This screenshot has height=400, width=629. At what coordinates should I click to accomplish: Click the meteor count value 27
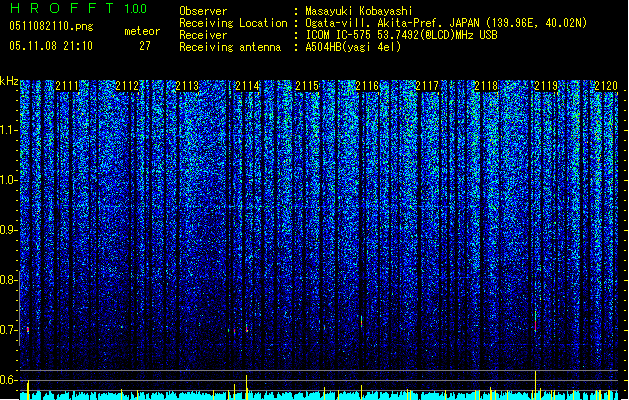145,46
